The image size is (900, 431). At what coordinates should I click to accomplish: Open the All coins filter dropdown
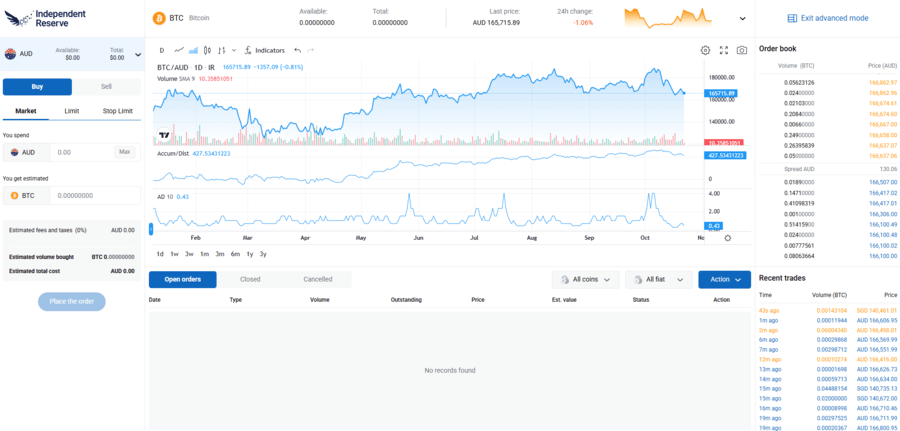pyautogui.click(x=585, y=279)
